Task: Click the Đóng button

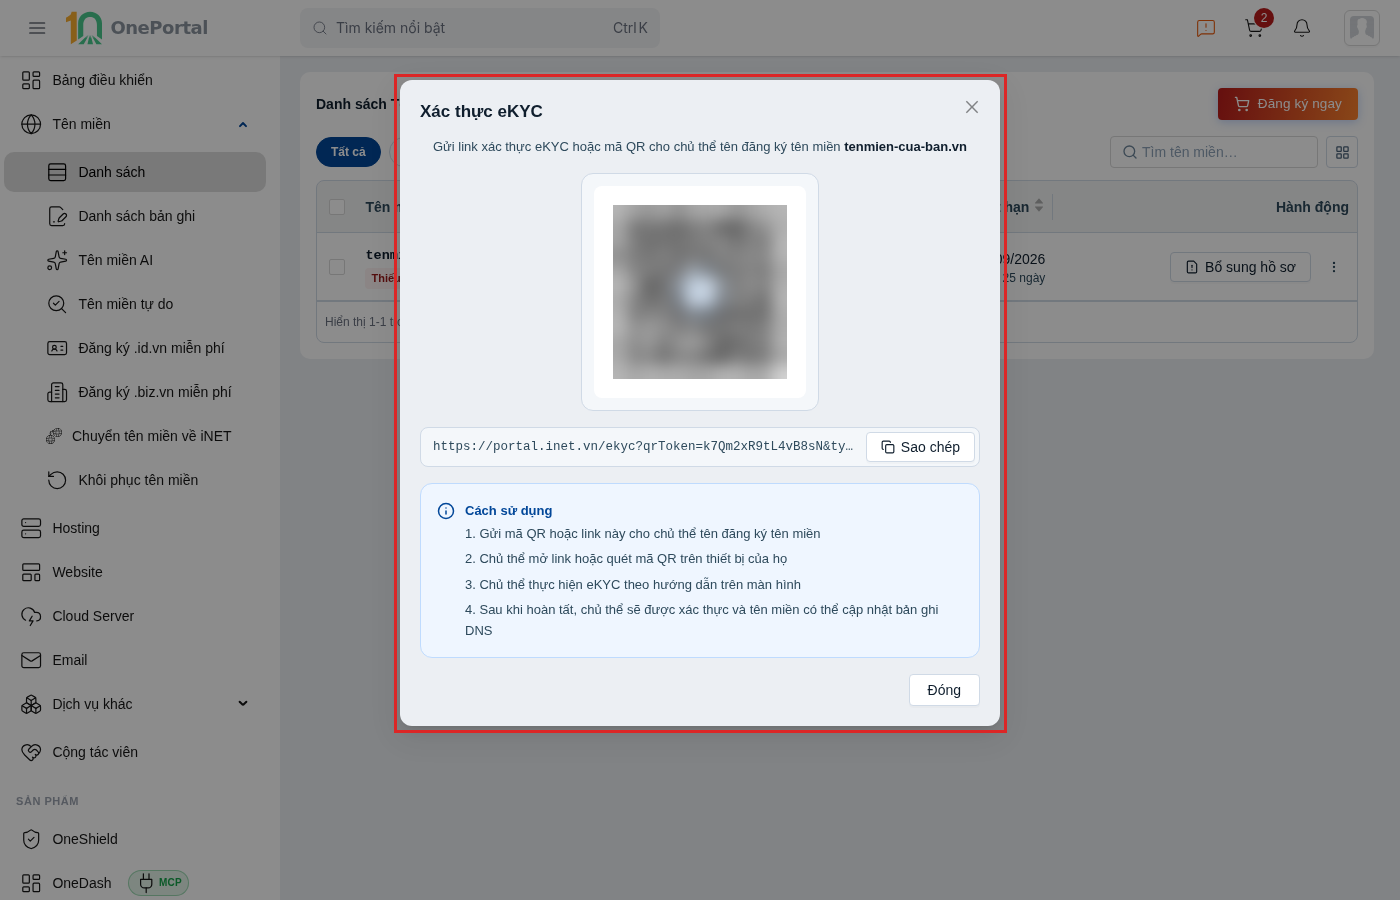Action: (x=944, y=690)
